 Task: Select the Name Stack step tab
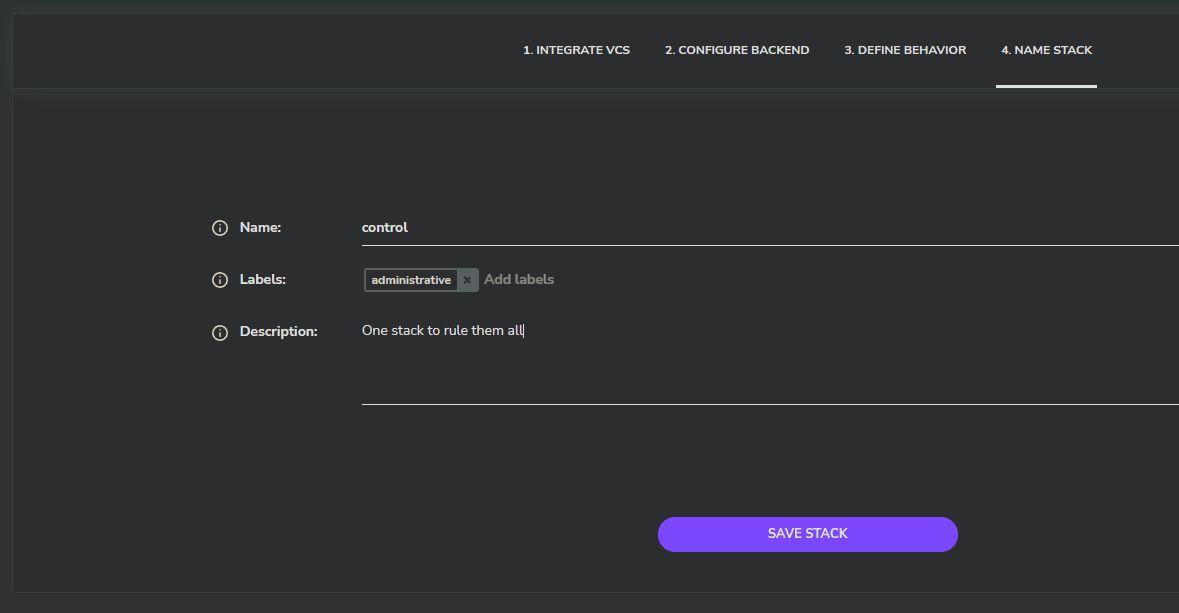click(1047, 50)
